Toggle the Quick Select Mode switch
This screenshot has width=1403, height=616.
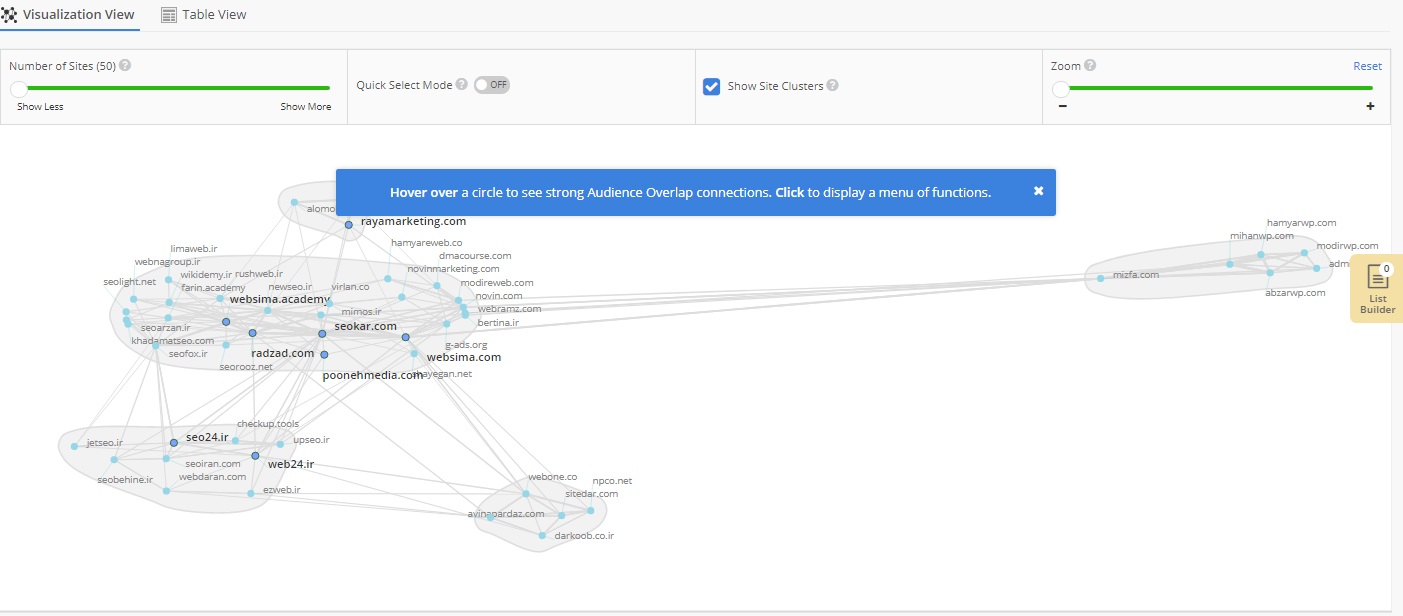492,85
